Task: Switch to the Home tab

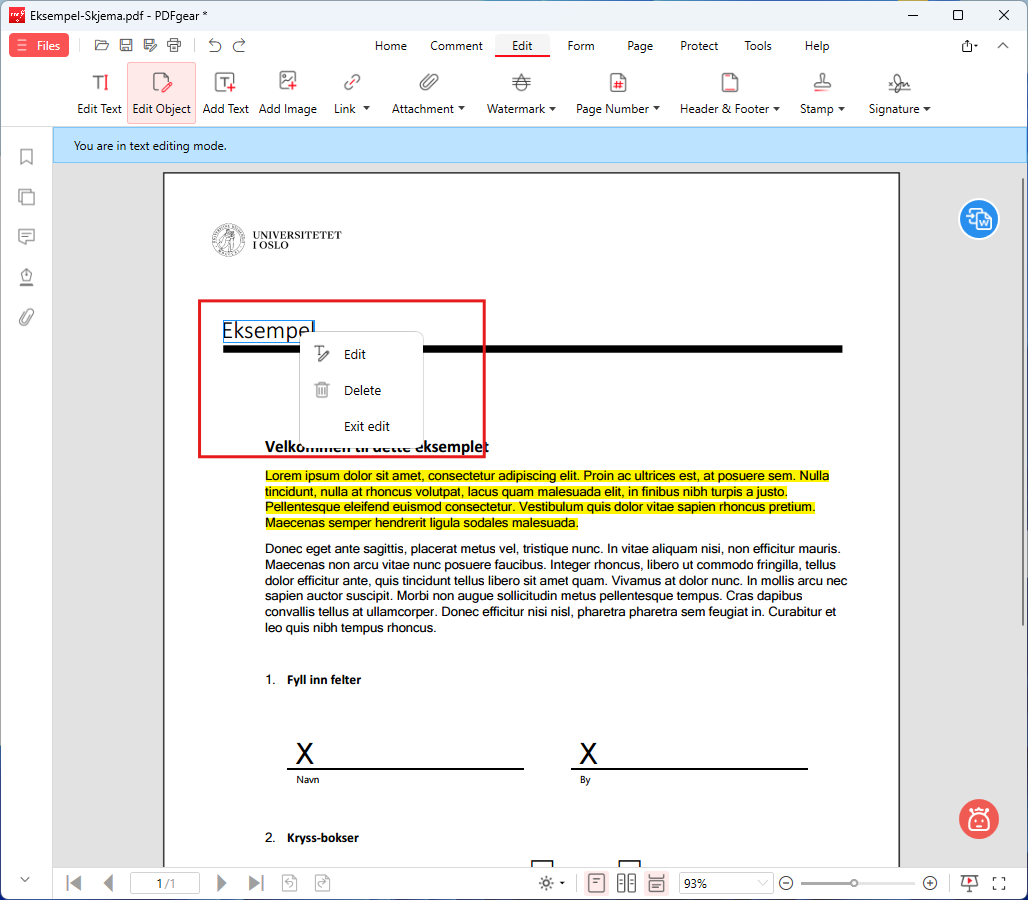Action: [x=391, y=46]
